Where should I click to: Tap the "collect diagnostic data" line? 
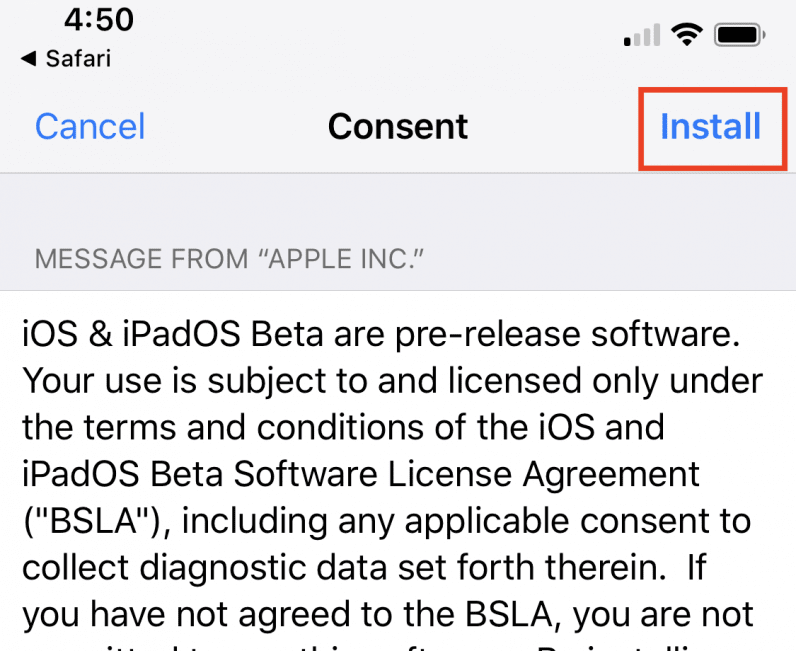click(x=363, y=568)
